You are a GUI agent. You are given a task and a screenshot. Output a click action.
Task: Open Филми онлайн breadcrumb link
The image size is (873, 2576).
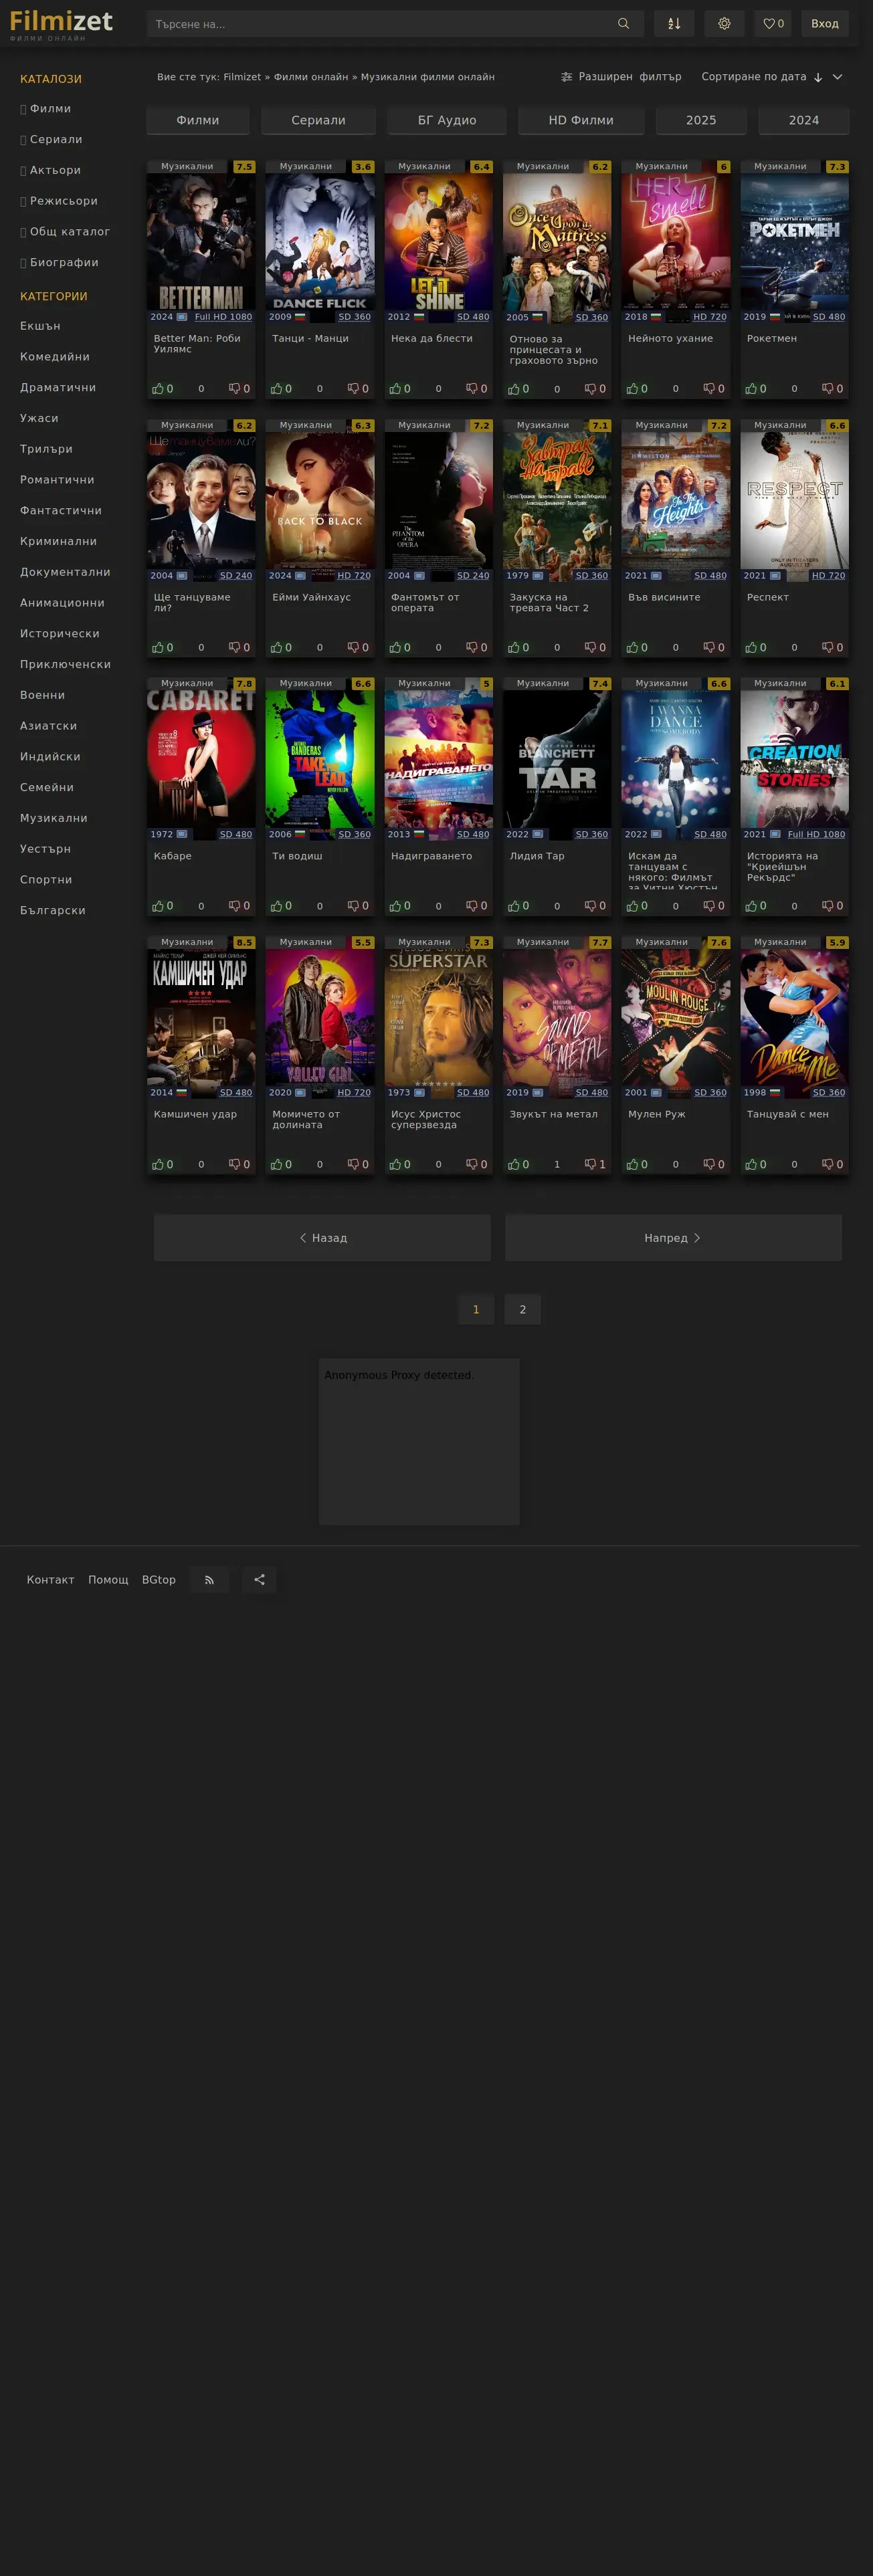click(x=311, y=77)
